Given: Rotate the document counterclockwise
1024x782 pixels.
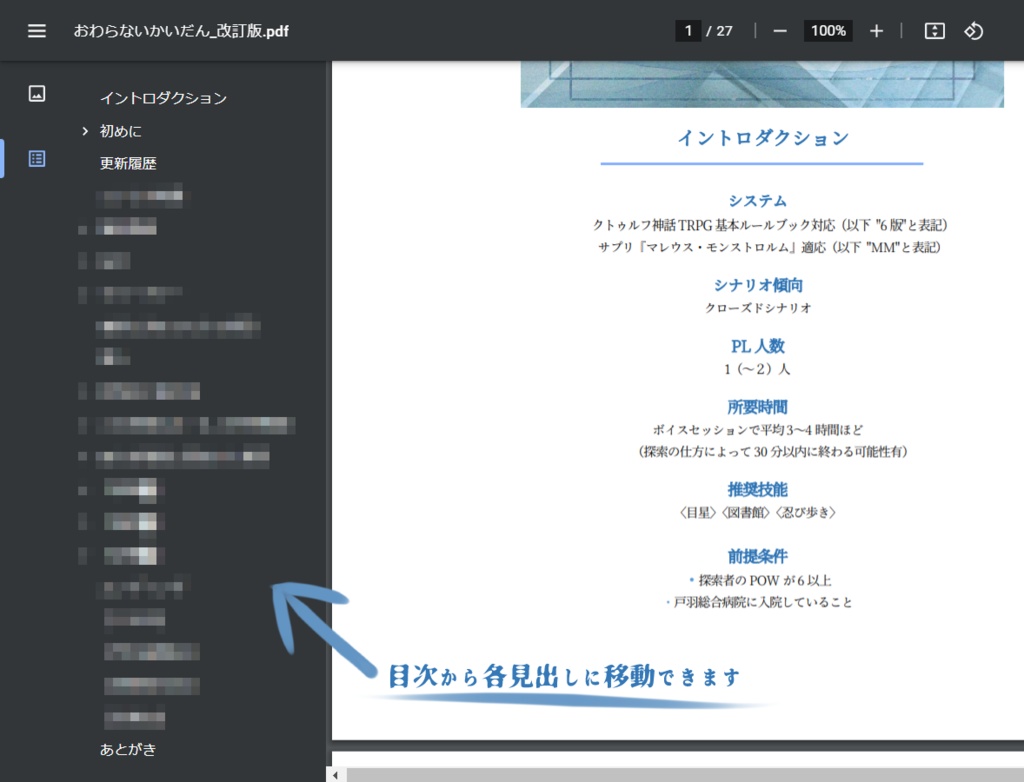Looking at the screenshot, I should tap(976, 30).
